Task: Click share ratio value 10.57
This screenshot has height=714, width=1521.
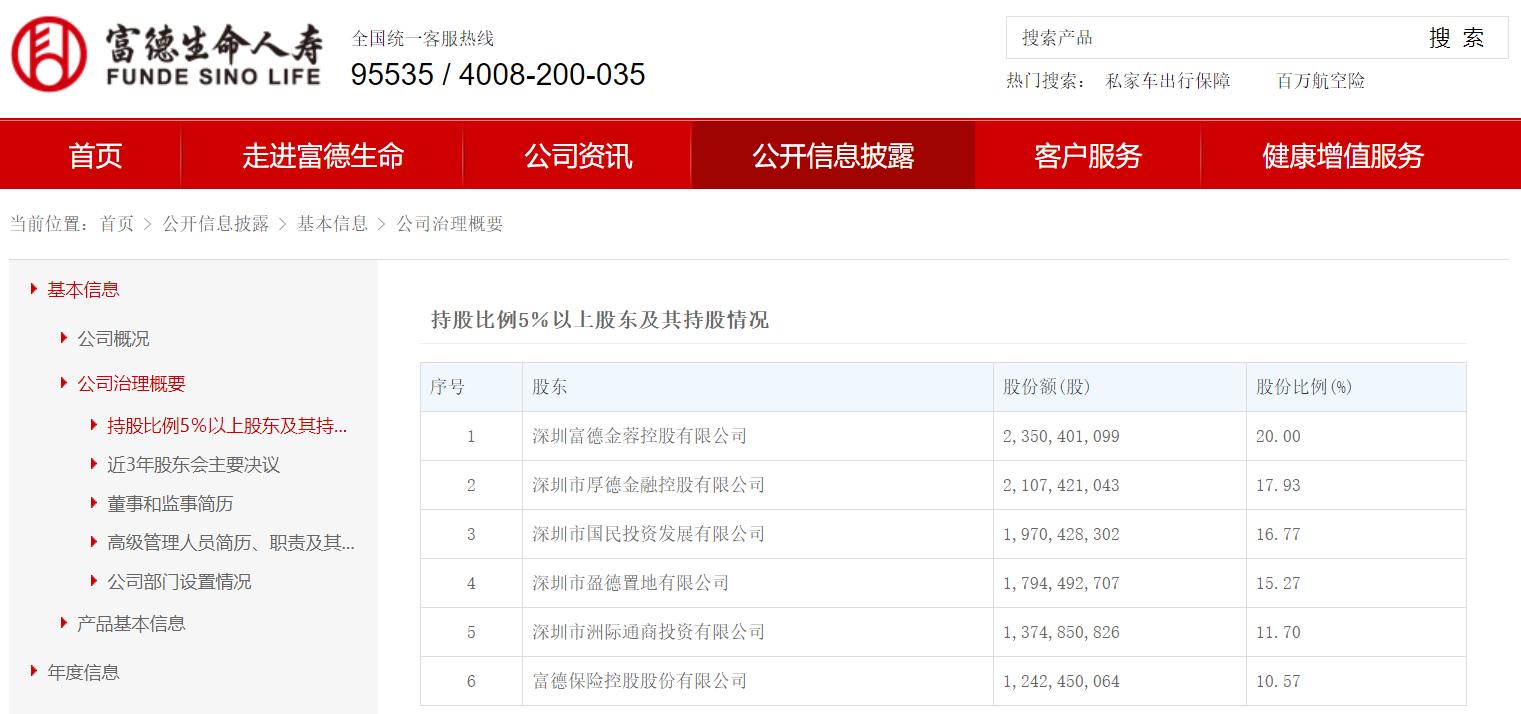Action: click(x=1278, y=681)
